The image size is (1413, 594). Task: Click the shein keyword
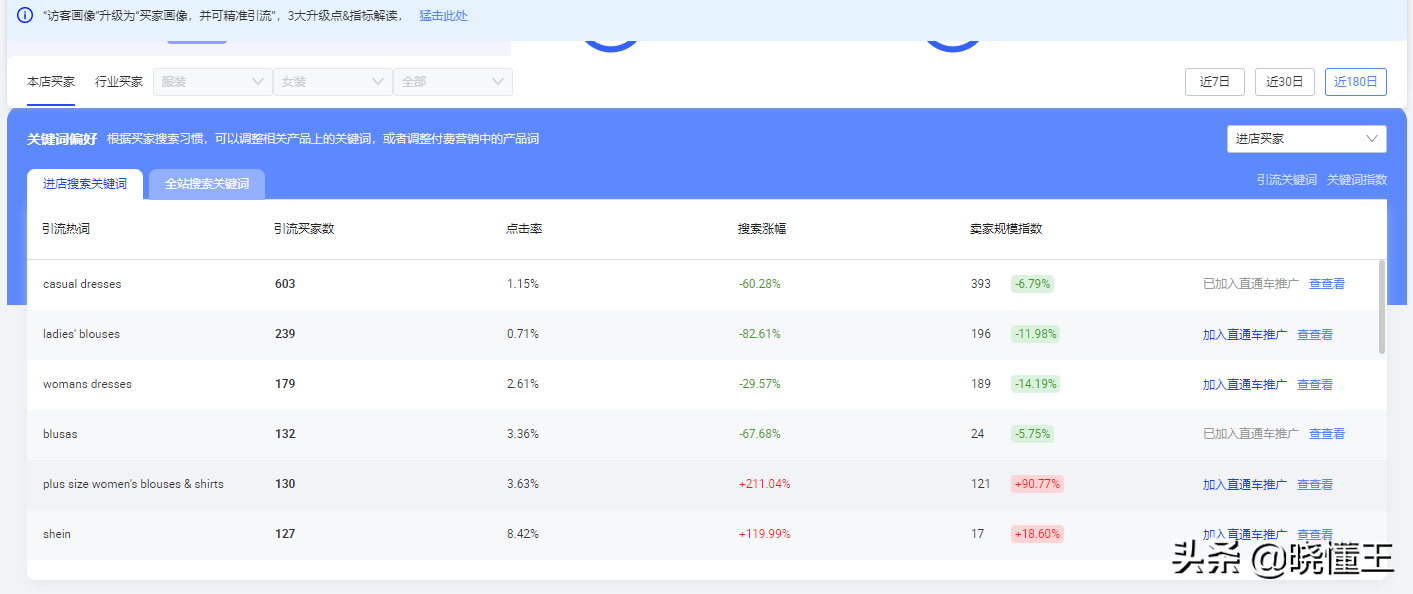57,534
